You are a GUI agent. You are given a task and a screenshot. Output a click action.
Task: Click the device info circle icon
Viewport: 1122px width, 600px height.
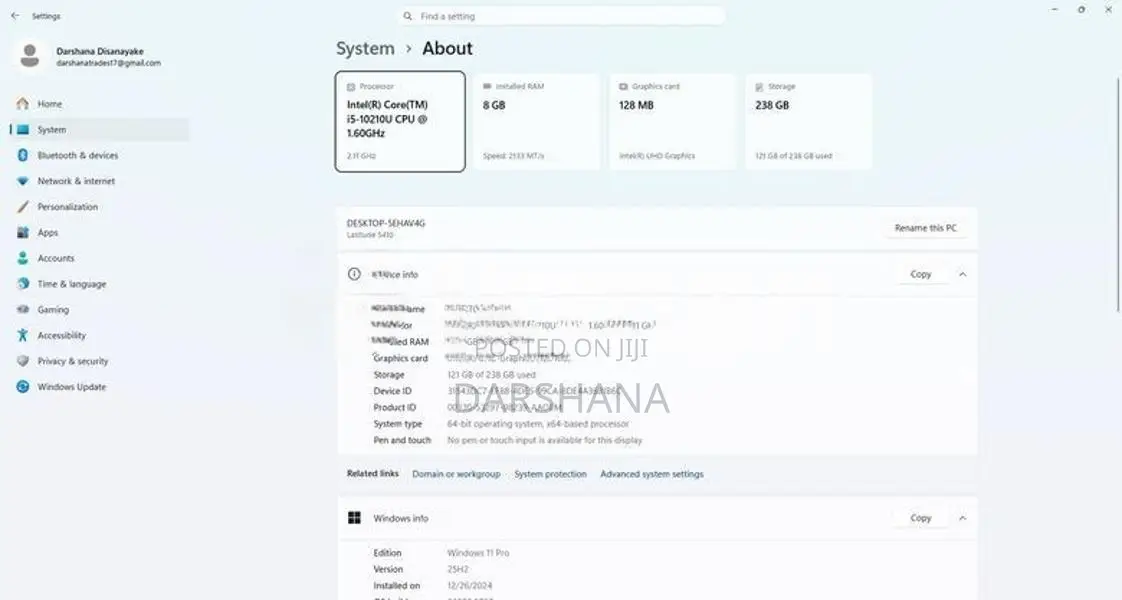(354, 274)
